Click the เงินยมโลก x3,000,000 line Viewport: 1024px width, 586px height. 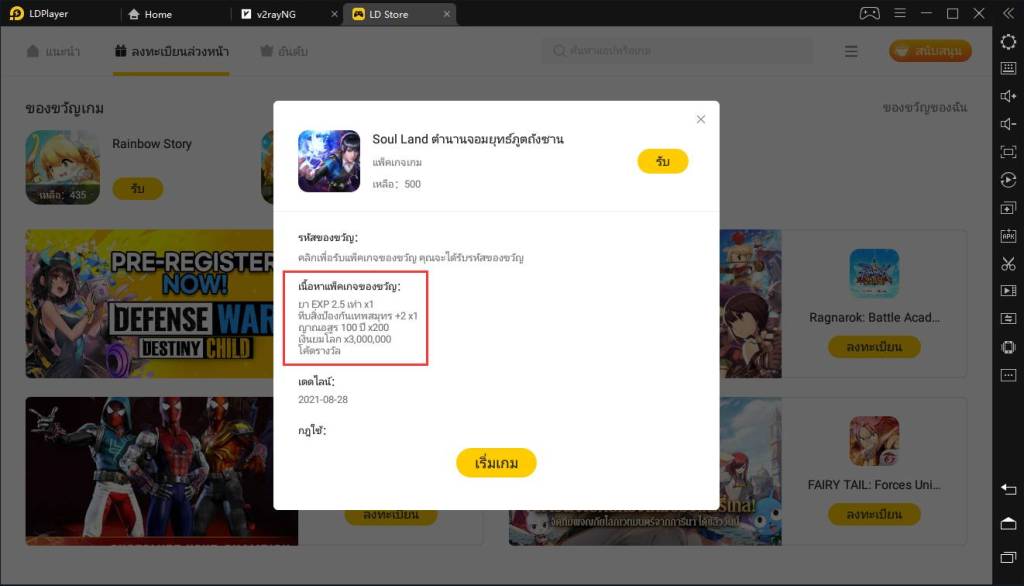click(345, 339)
